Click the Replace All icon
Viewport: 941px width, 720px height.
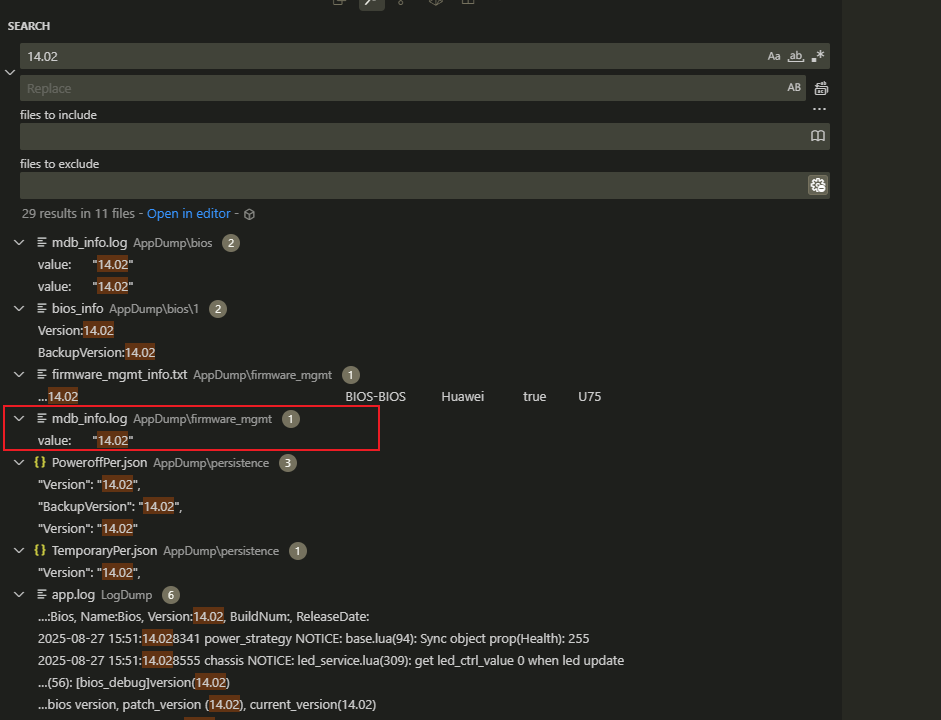(x=821, y=88)
